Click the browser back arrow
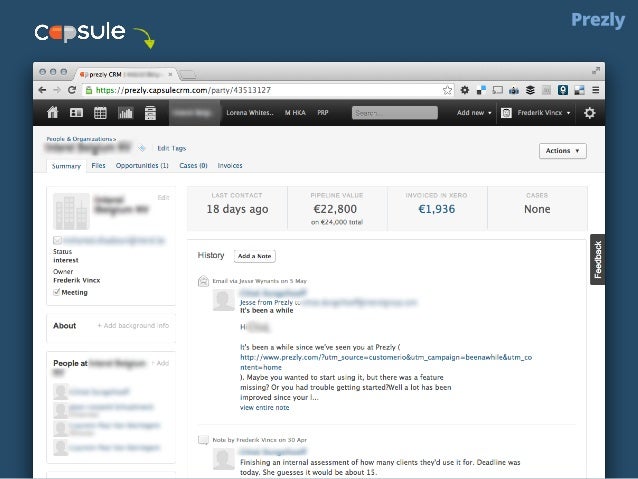 pyautogui.click(x=42, y=90)
